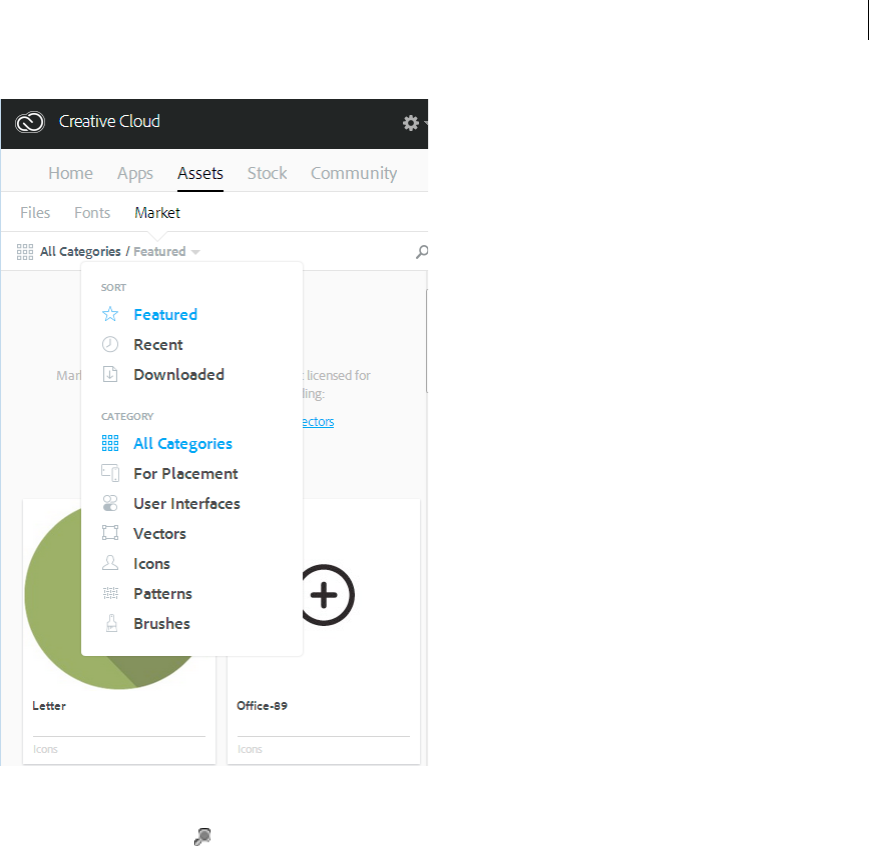
Task: Click the Icons person silhouette icon
Action: coord(110,563)
